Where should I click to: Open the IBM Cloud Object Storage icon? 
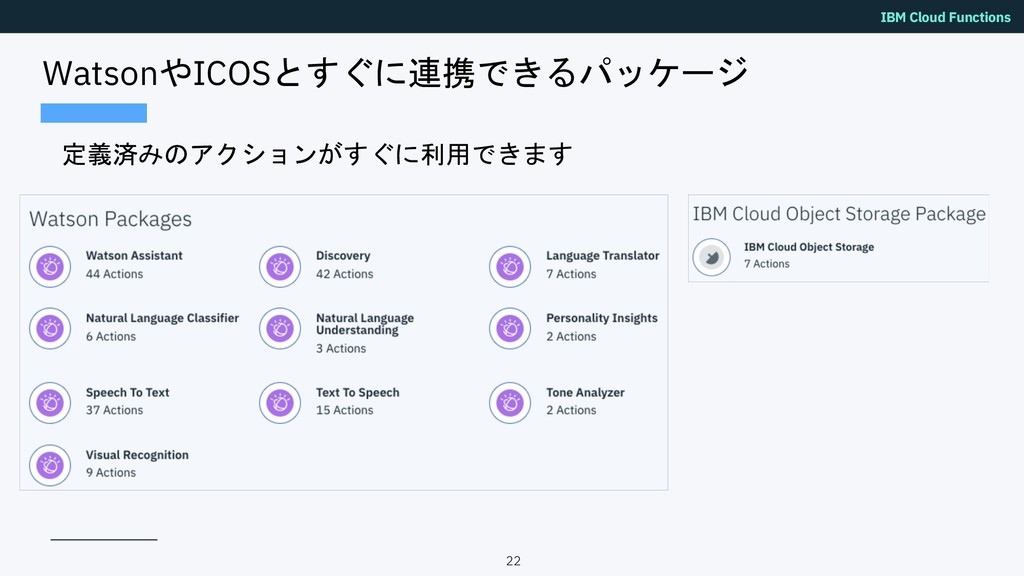[x=712, y=257]
